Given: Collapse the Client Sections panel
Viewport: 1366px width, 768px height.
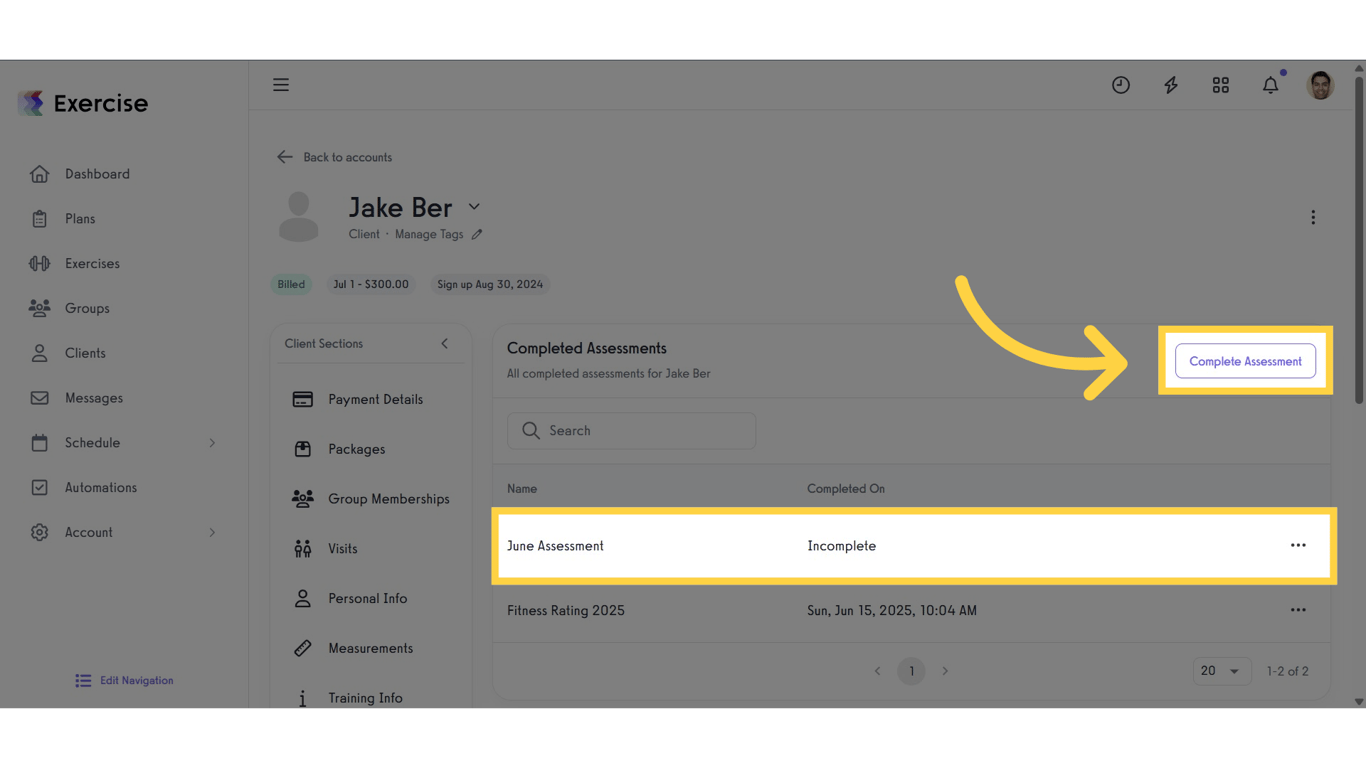Looking at the screenshot, I should pyautogui.click(x=445, y=344).
